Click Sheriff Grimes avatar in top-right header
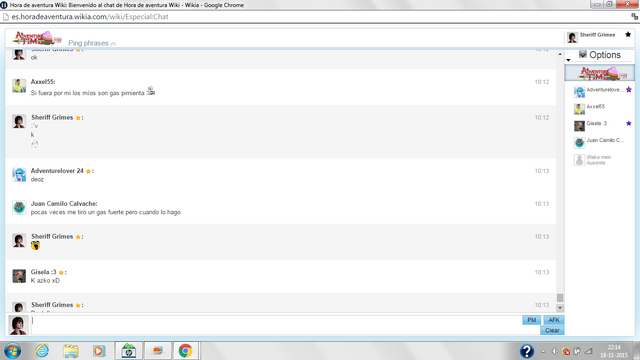The height and width of the screenshot is (360, 640). (572, 37)
